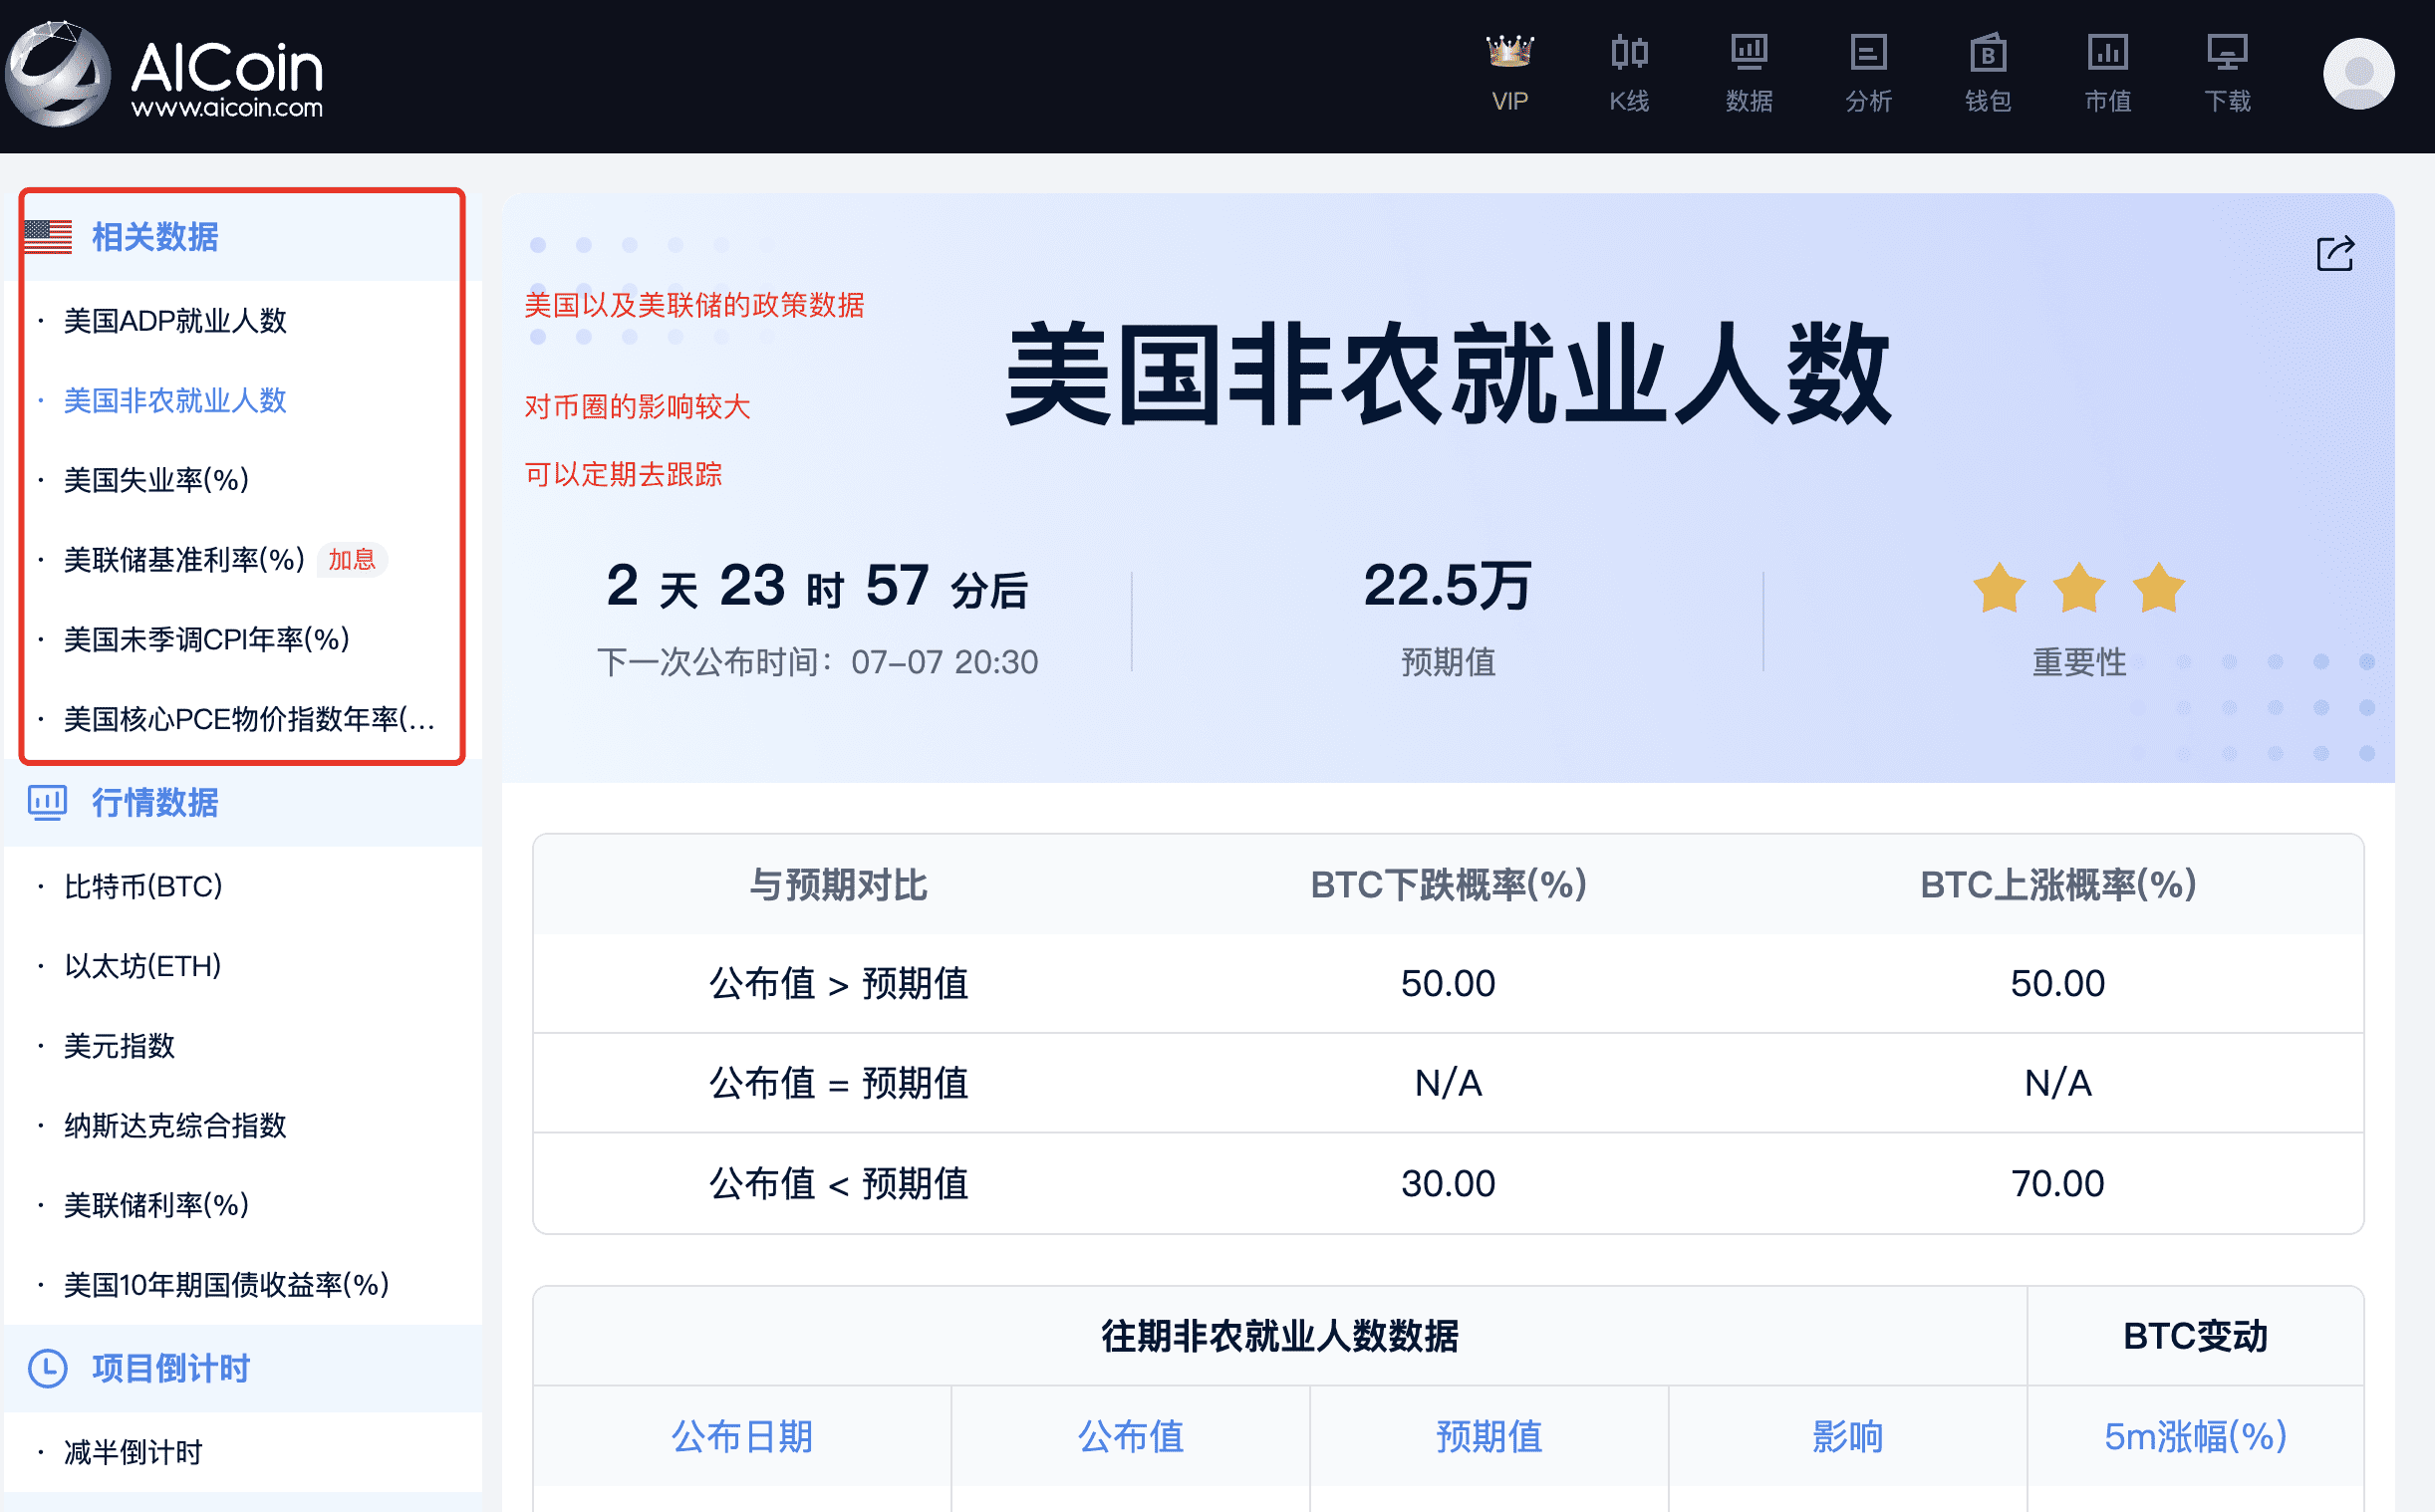Open 以太坊(ETH) in sidebar
The height and width of the screenshot is (1512, 2435).
[x=143, y=966]
